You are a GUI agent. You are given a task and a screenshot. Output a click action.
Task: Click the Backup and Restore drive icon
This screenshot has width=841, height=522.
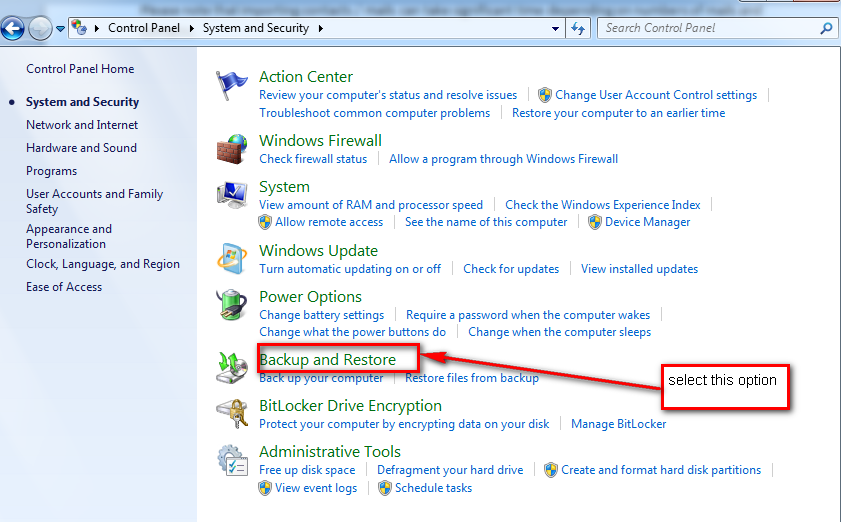(232, 368)
